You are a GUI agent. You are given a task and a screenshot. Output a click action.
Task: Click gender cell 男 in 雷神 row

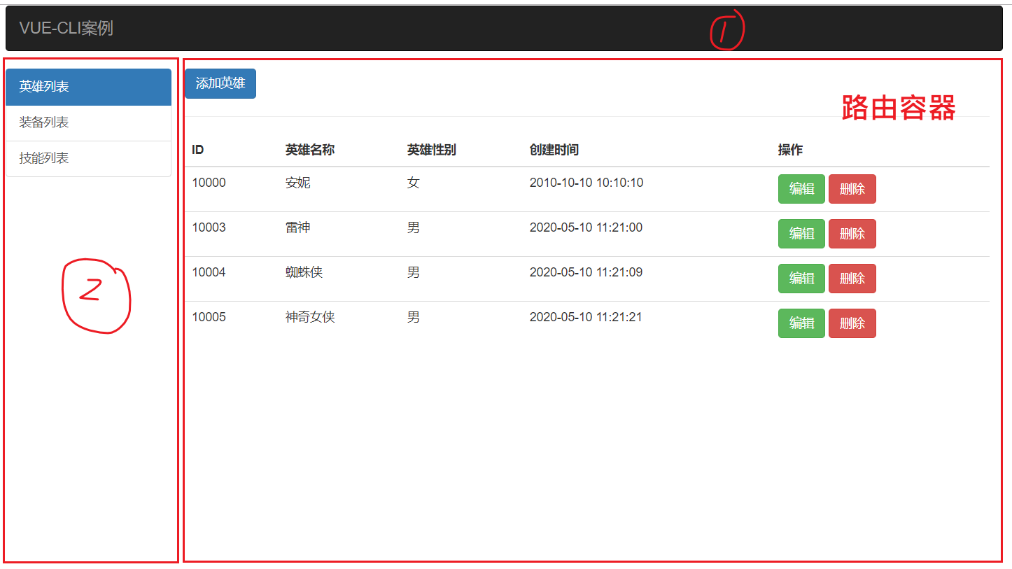click(x=413, y=227)
